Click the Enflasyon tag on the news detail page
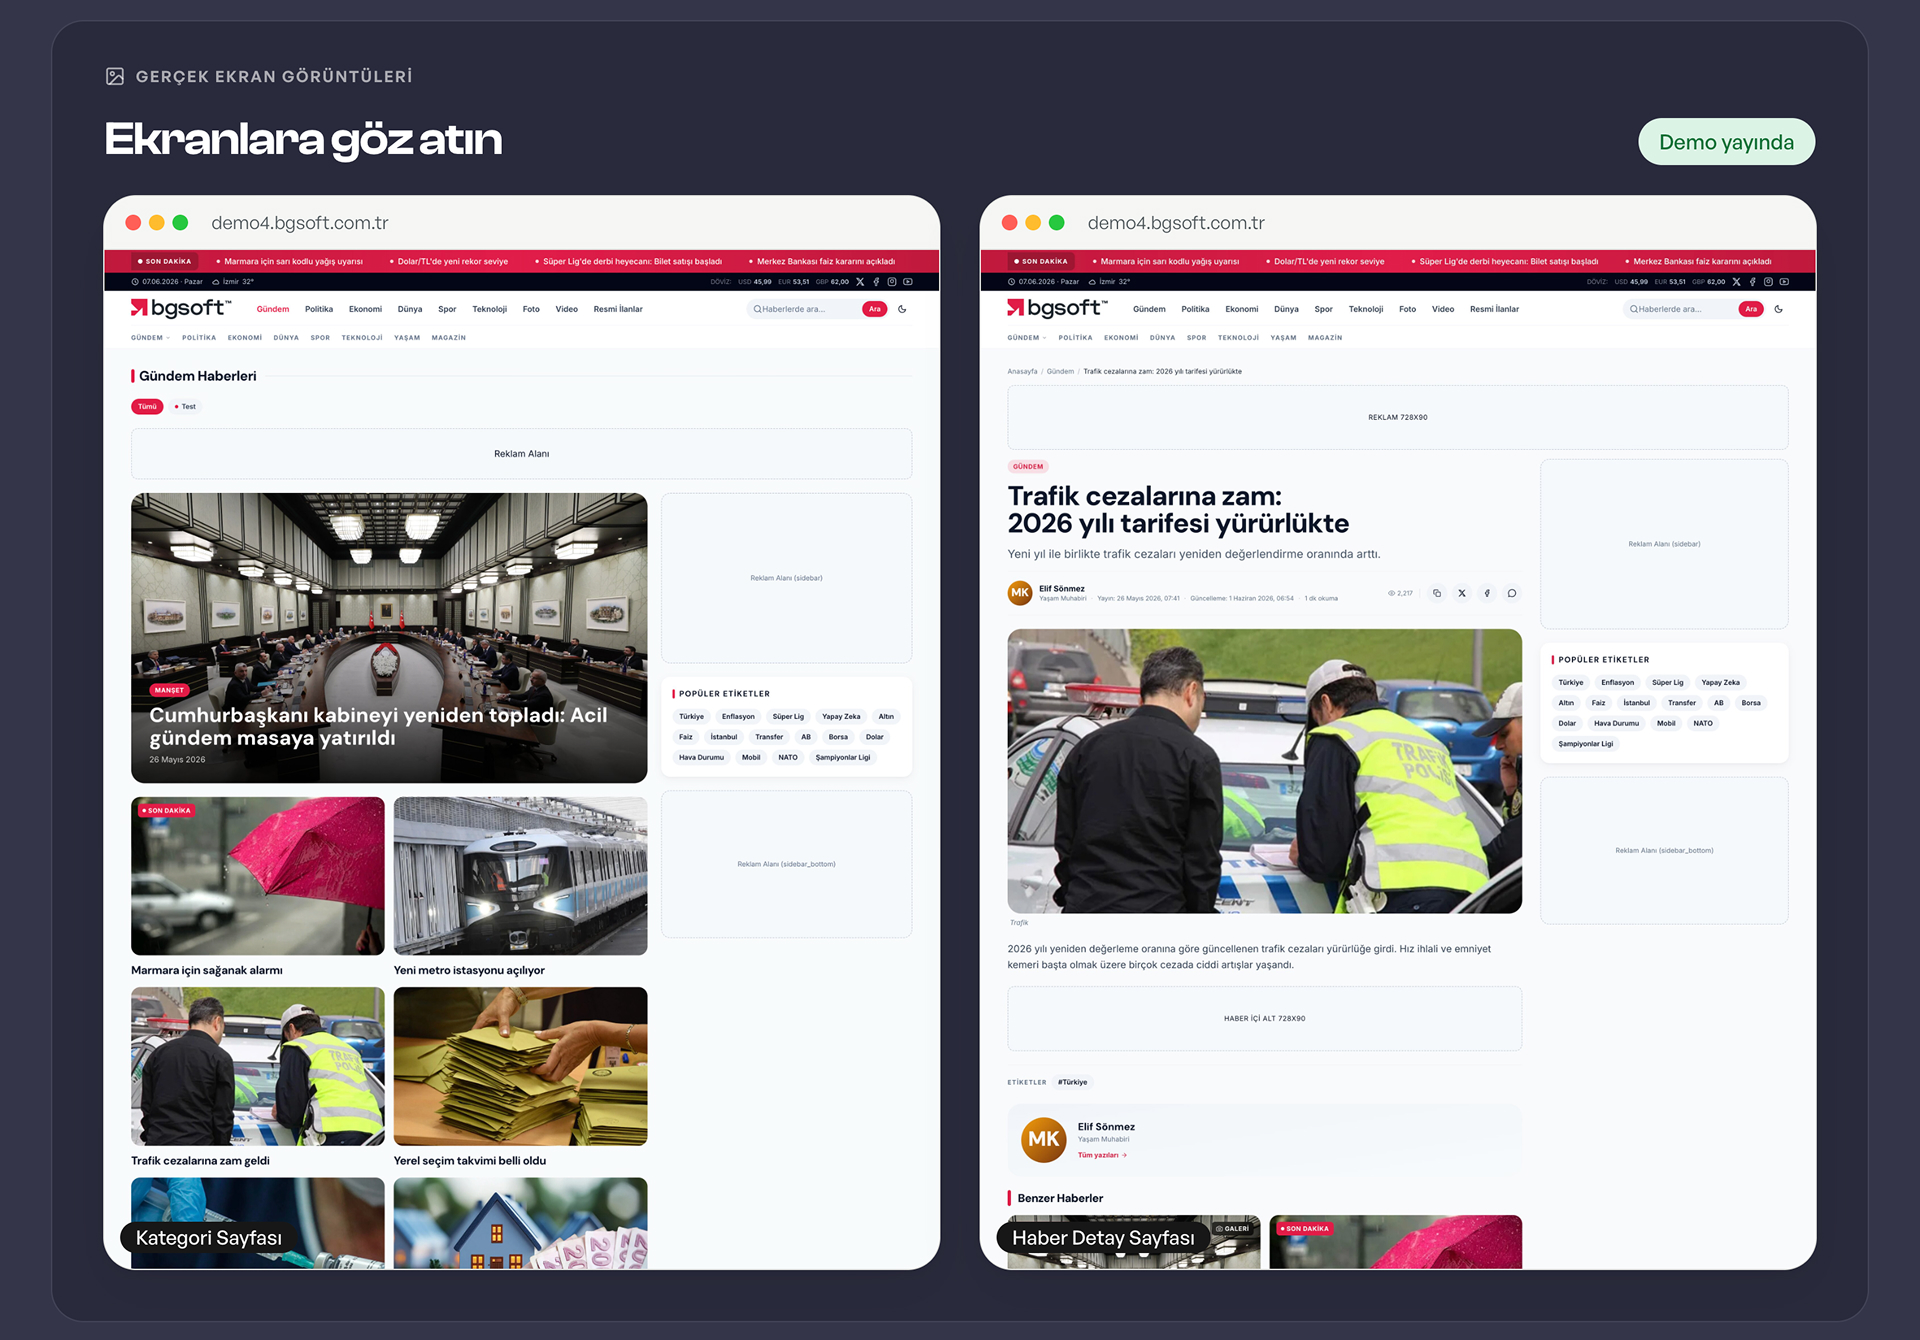The width and height of the screenshot is (1920, 1340). (x=1617, y=682)
